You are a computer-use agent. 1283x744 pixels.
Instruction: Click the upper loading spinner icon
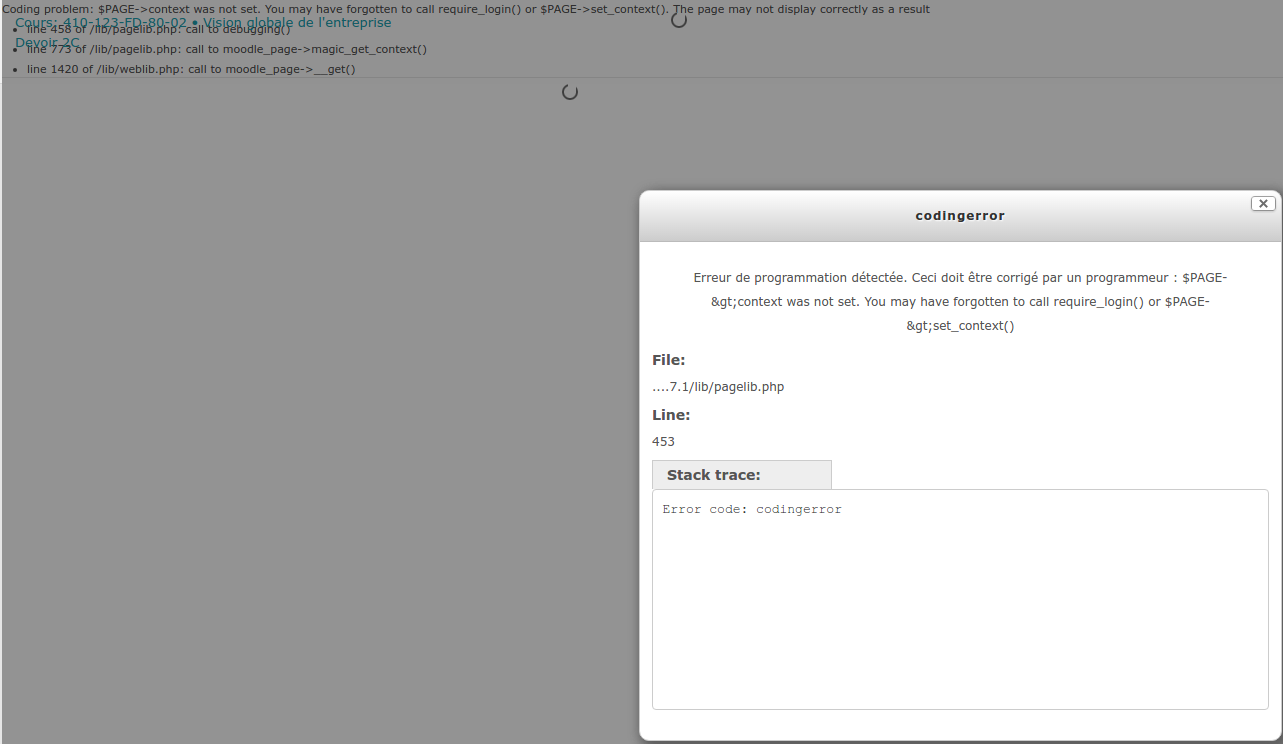pos(679,20)
